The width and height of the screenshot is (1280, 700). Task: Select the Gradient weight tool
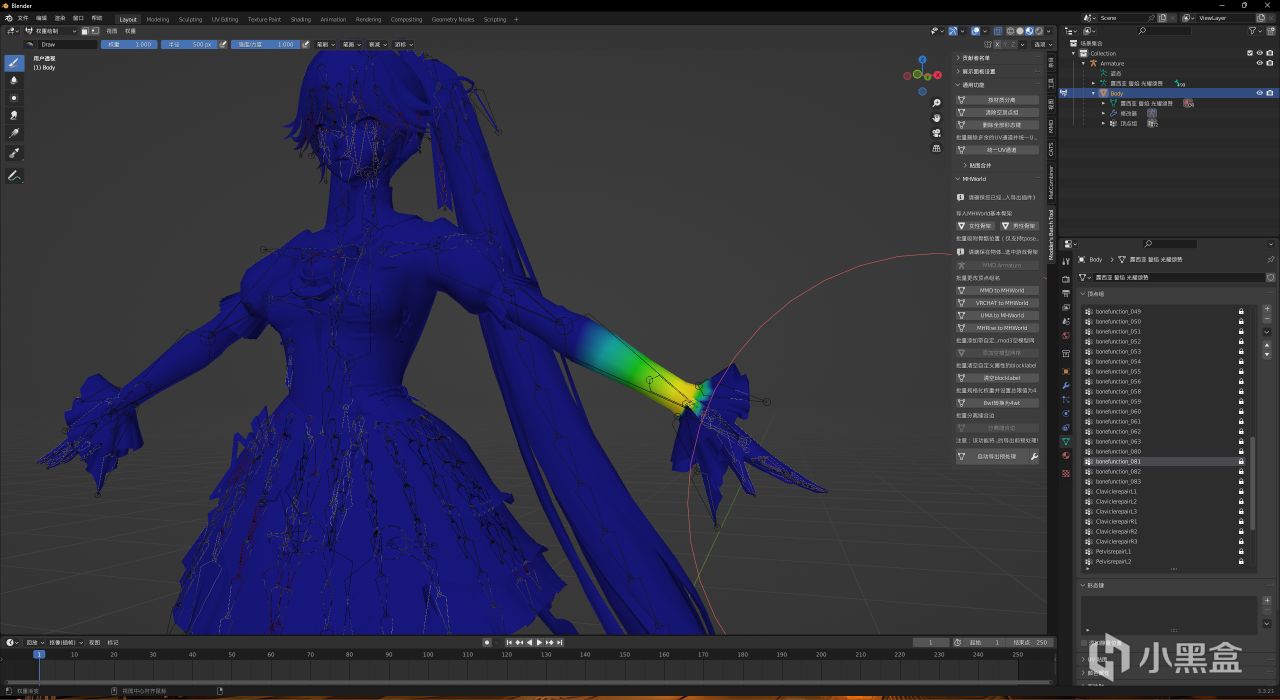pos(14,133)
